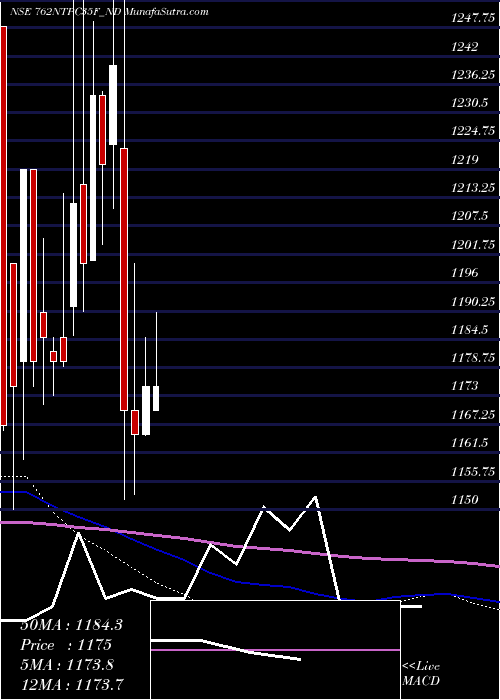This screenshot has width=500, height=700.
Task: Click the 1196 price axis label
Action: (465, 273)
